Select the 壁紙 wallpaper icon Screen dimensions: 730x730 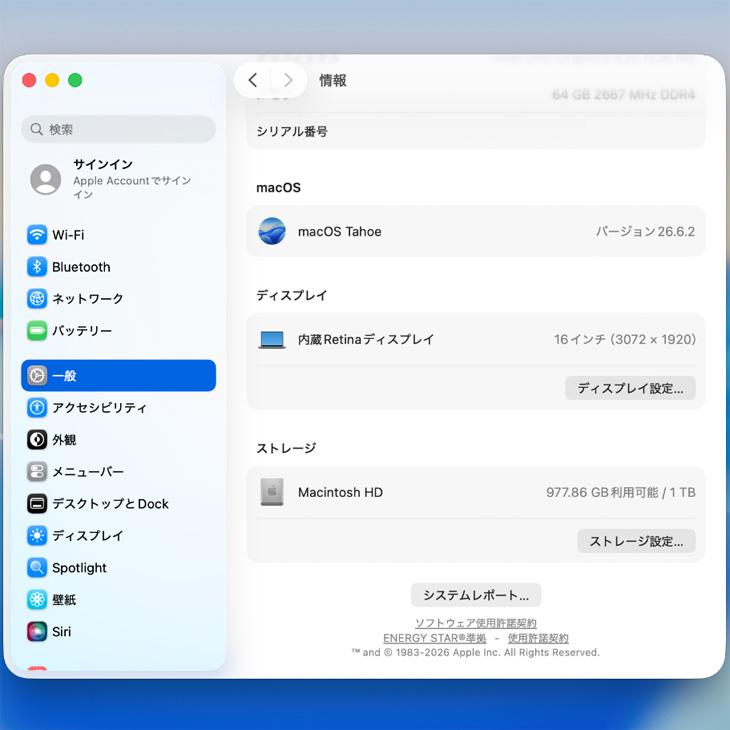coord(37,600)
